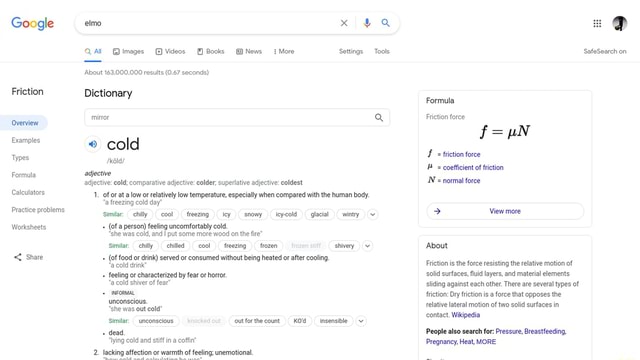Open the Breastfeeding related search link
The image size is (640, 360).
tap(545, 331)
